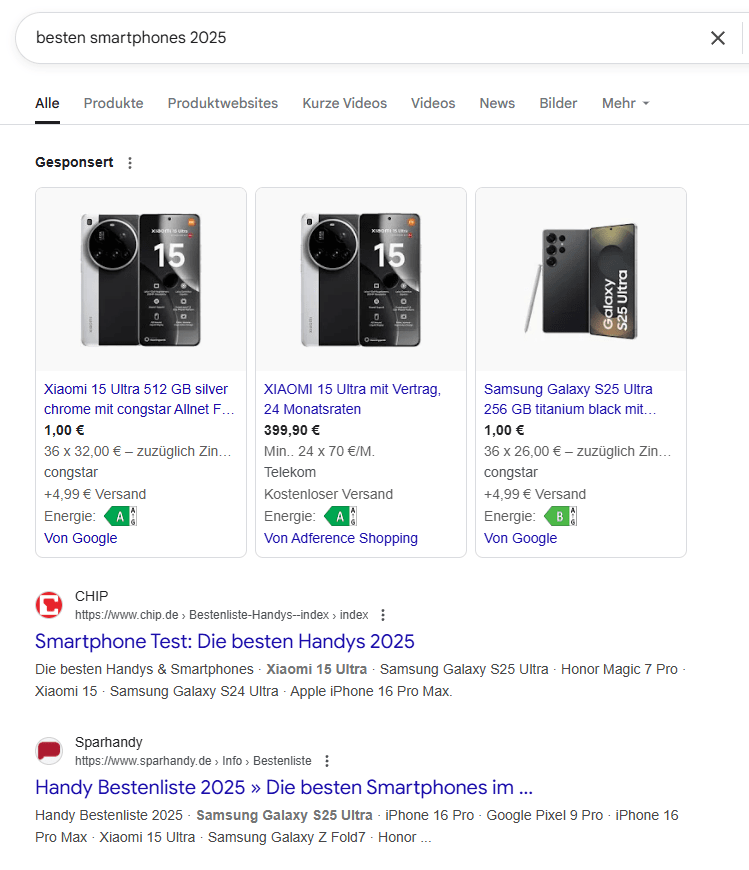Open the three-dot menu for the CHIP result
The image size is (749, 870).
(x=382, y=615)
